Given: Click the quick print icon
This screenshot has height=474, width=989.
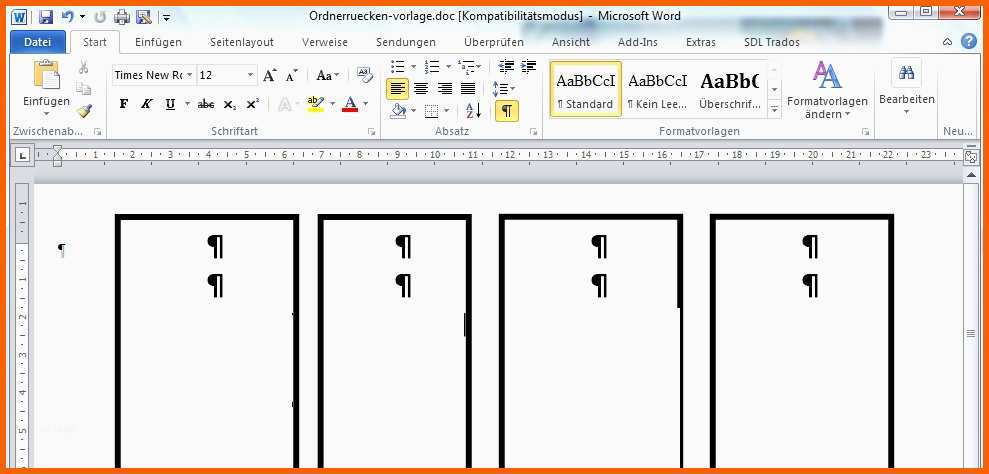Looking at the screenshot, I should (x=121, y=16).
